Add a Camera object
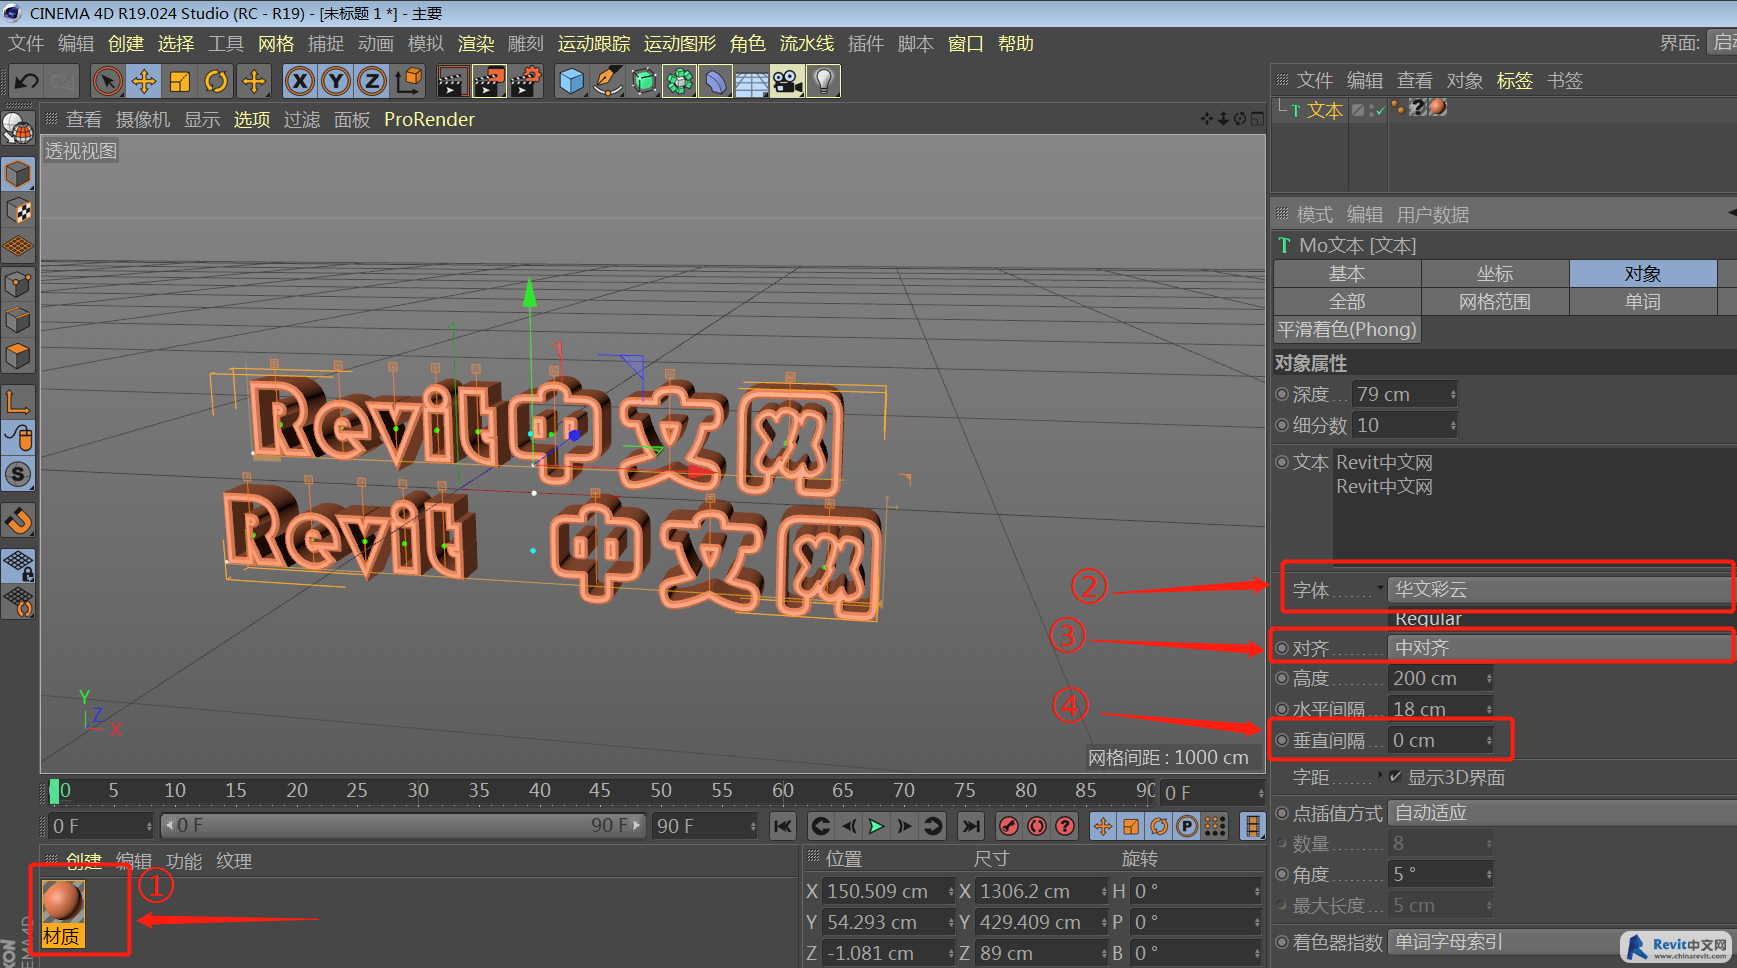This screenshot has height=968, width=1737. coord(788,81)
